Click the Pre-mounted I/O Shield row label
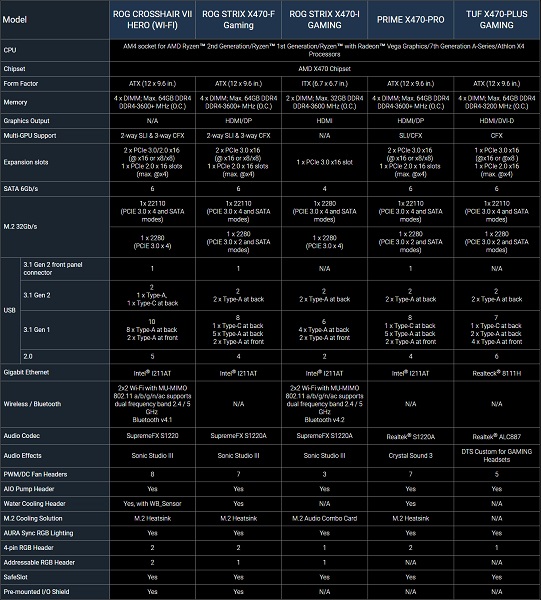 pos(55,592)
